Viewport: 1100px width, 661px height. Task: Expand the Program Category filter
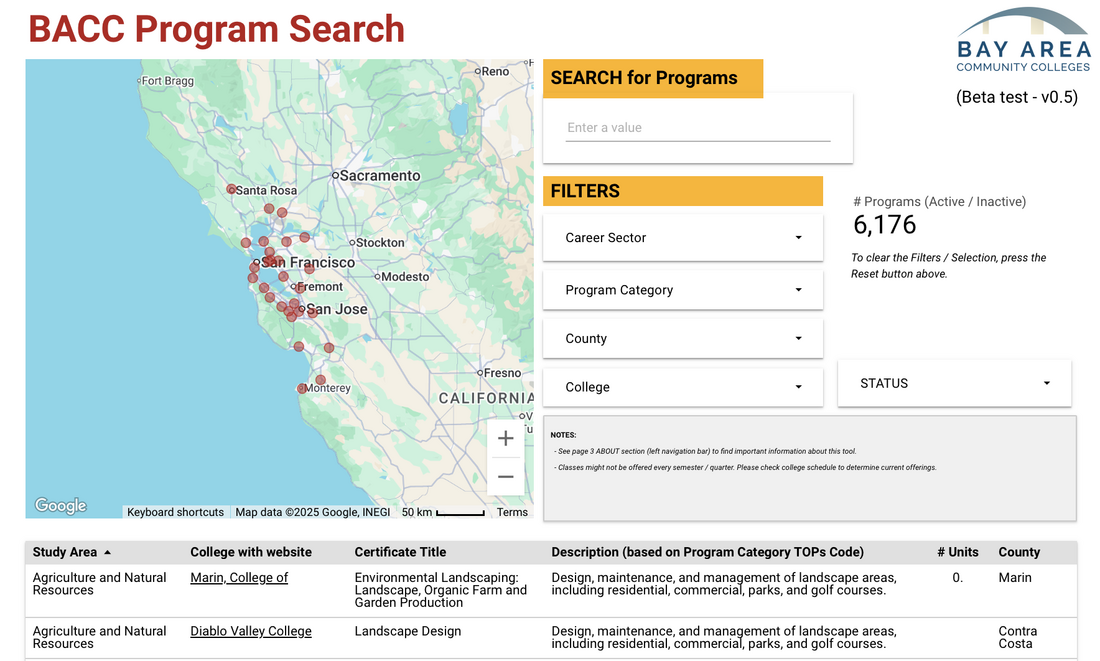(682, 290)
